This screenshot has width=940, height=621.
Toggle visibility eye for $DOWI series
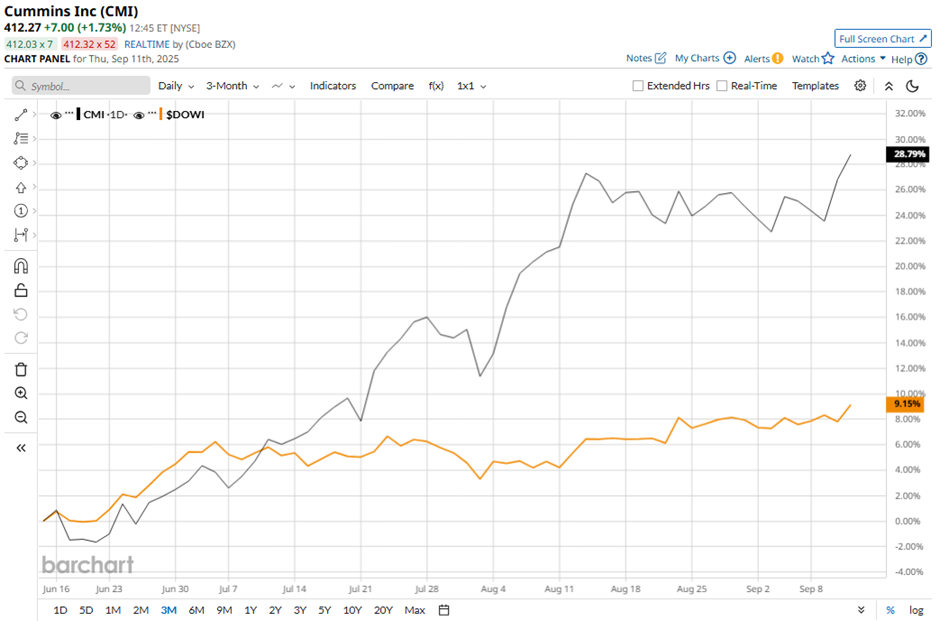click(x=138, y=115)
